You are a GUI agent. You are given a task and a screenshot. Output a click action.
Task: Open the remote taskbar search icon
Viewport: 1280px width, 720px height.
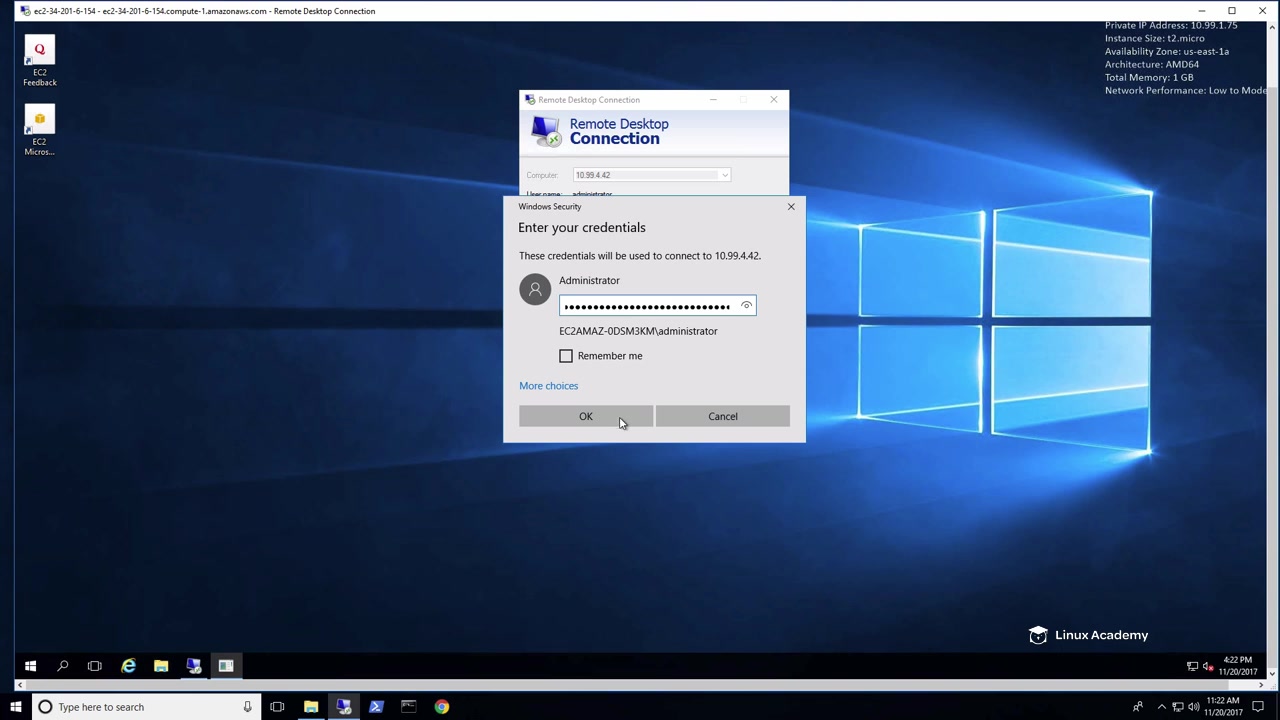point(62,666)
